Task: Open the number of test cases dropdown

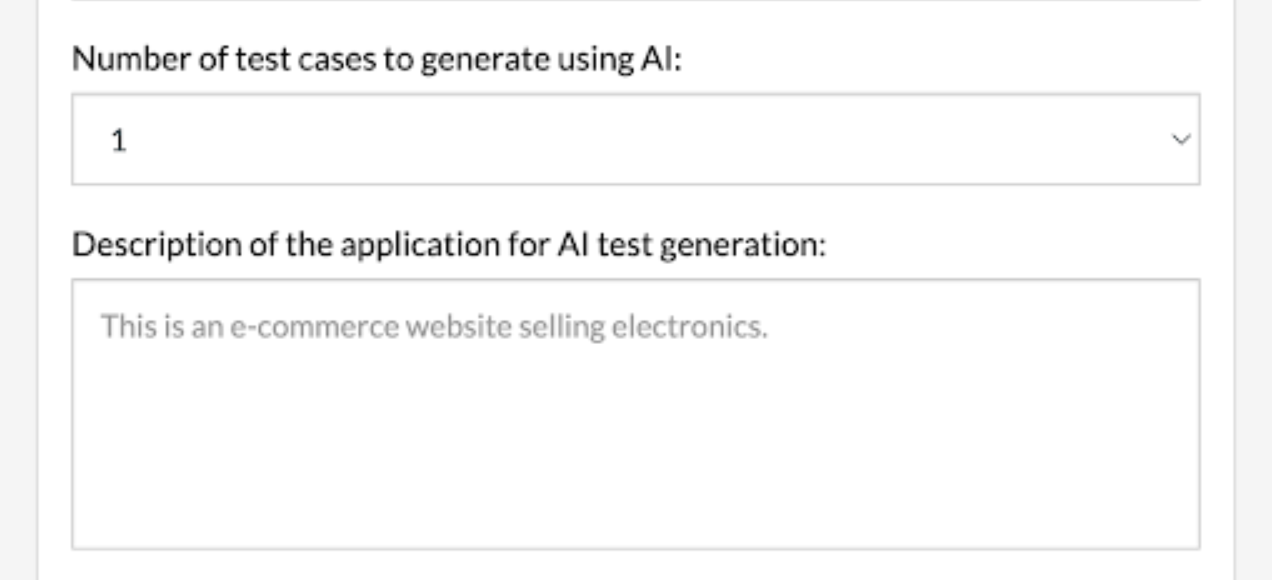Action: [x=635, y=140]
